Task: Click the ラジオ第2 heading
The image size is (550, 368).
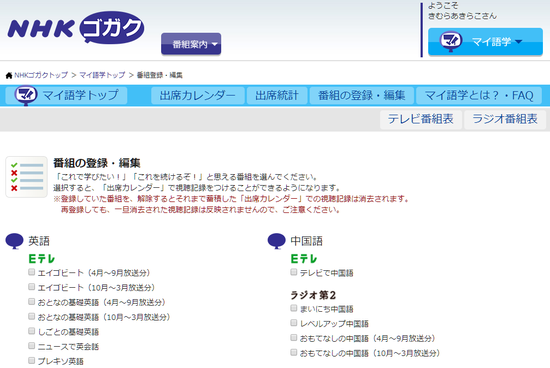Action: [x=313, y=295]
